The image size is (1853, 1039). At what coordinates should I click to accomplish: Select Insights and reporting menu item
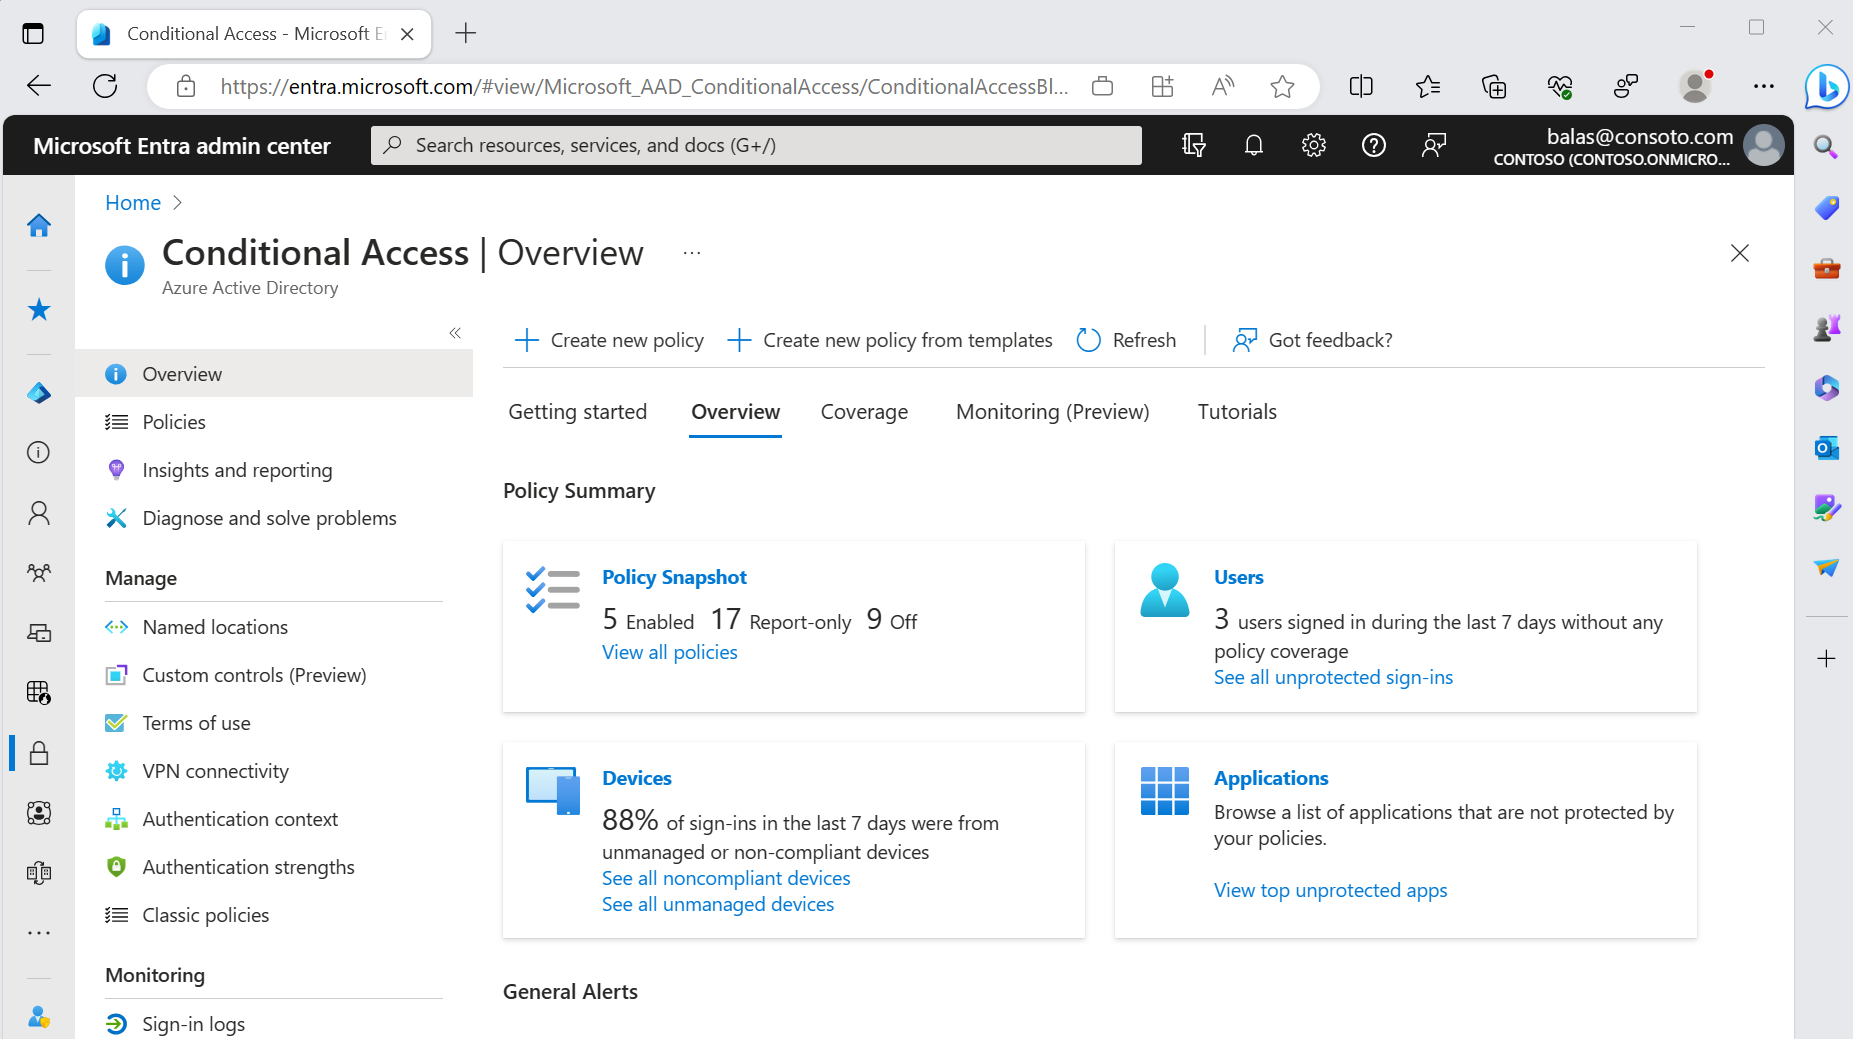pos(274,470)
